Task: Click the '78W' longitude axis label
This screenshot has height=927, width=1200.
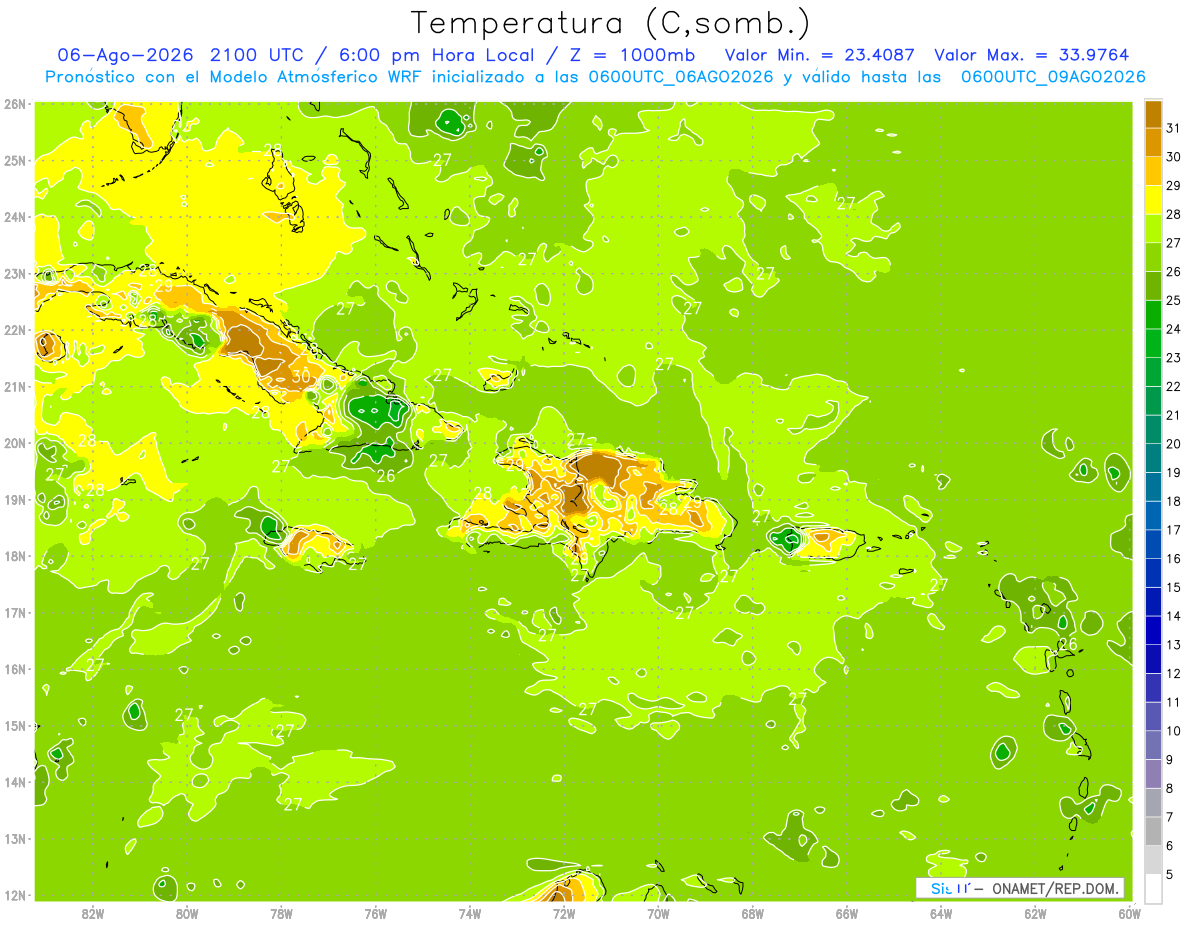Action: pyautogui.click(x=281, y=913)
